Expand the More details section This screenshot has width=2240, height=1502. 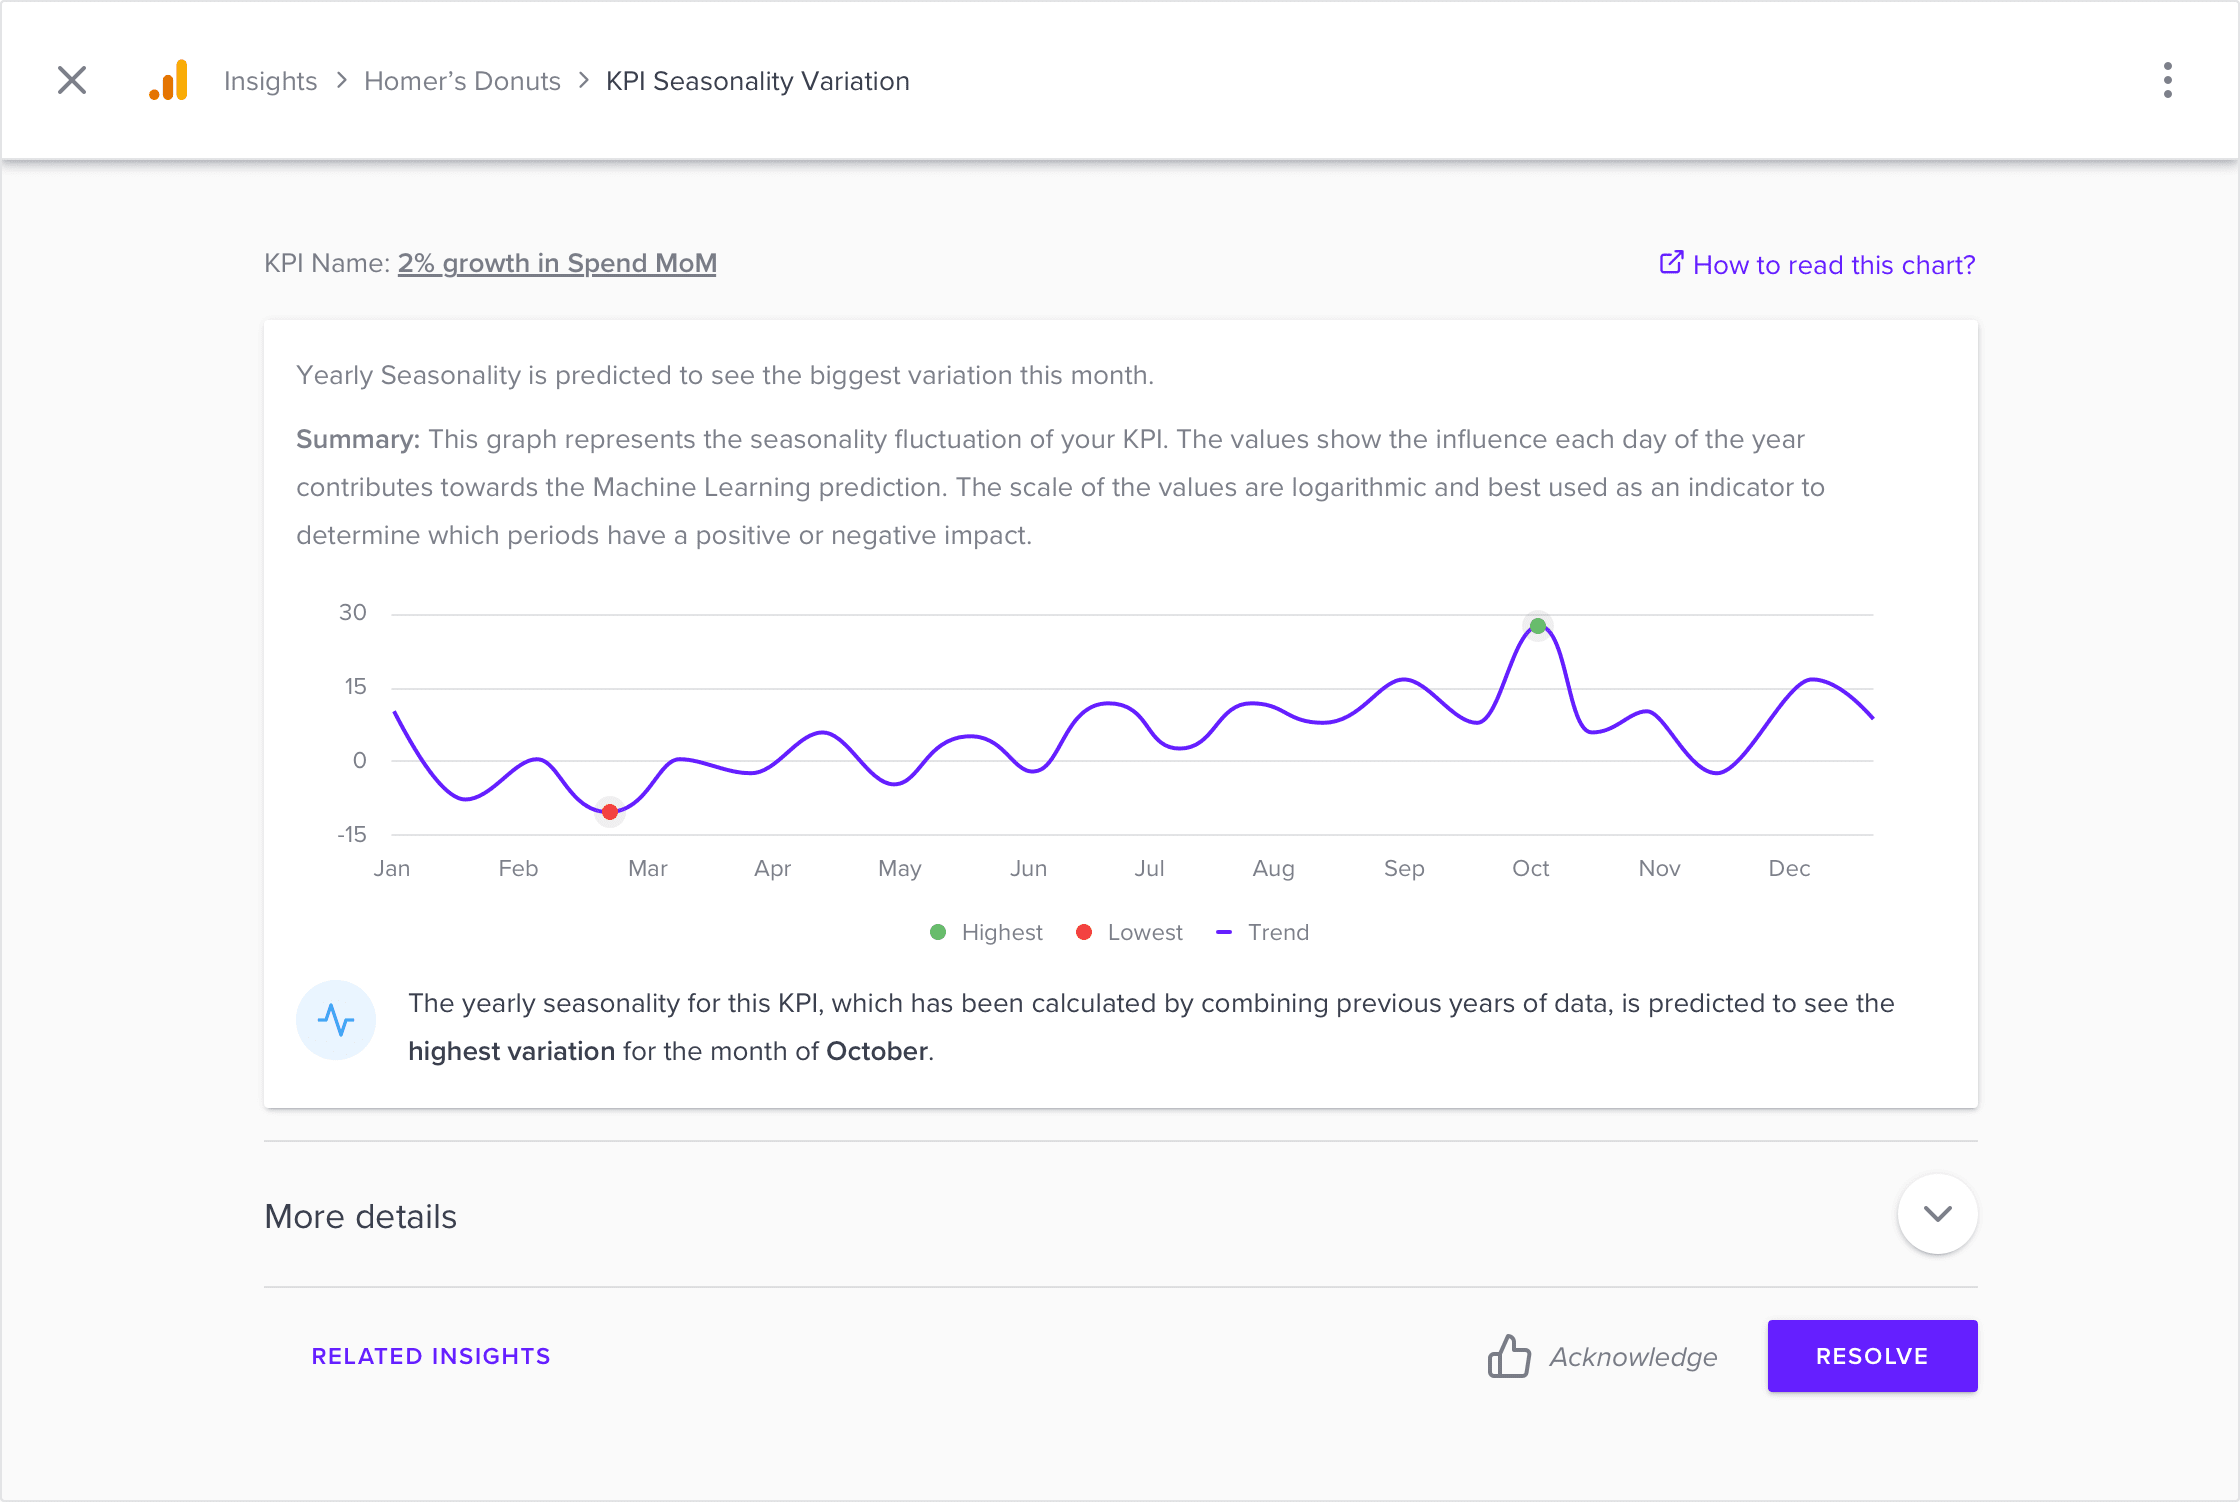360,1216
